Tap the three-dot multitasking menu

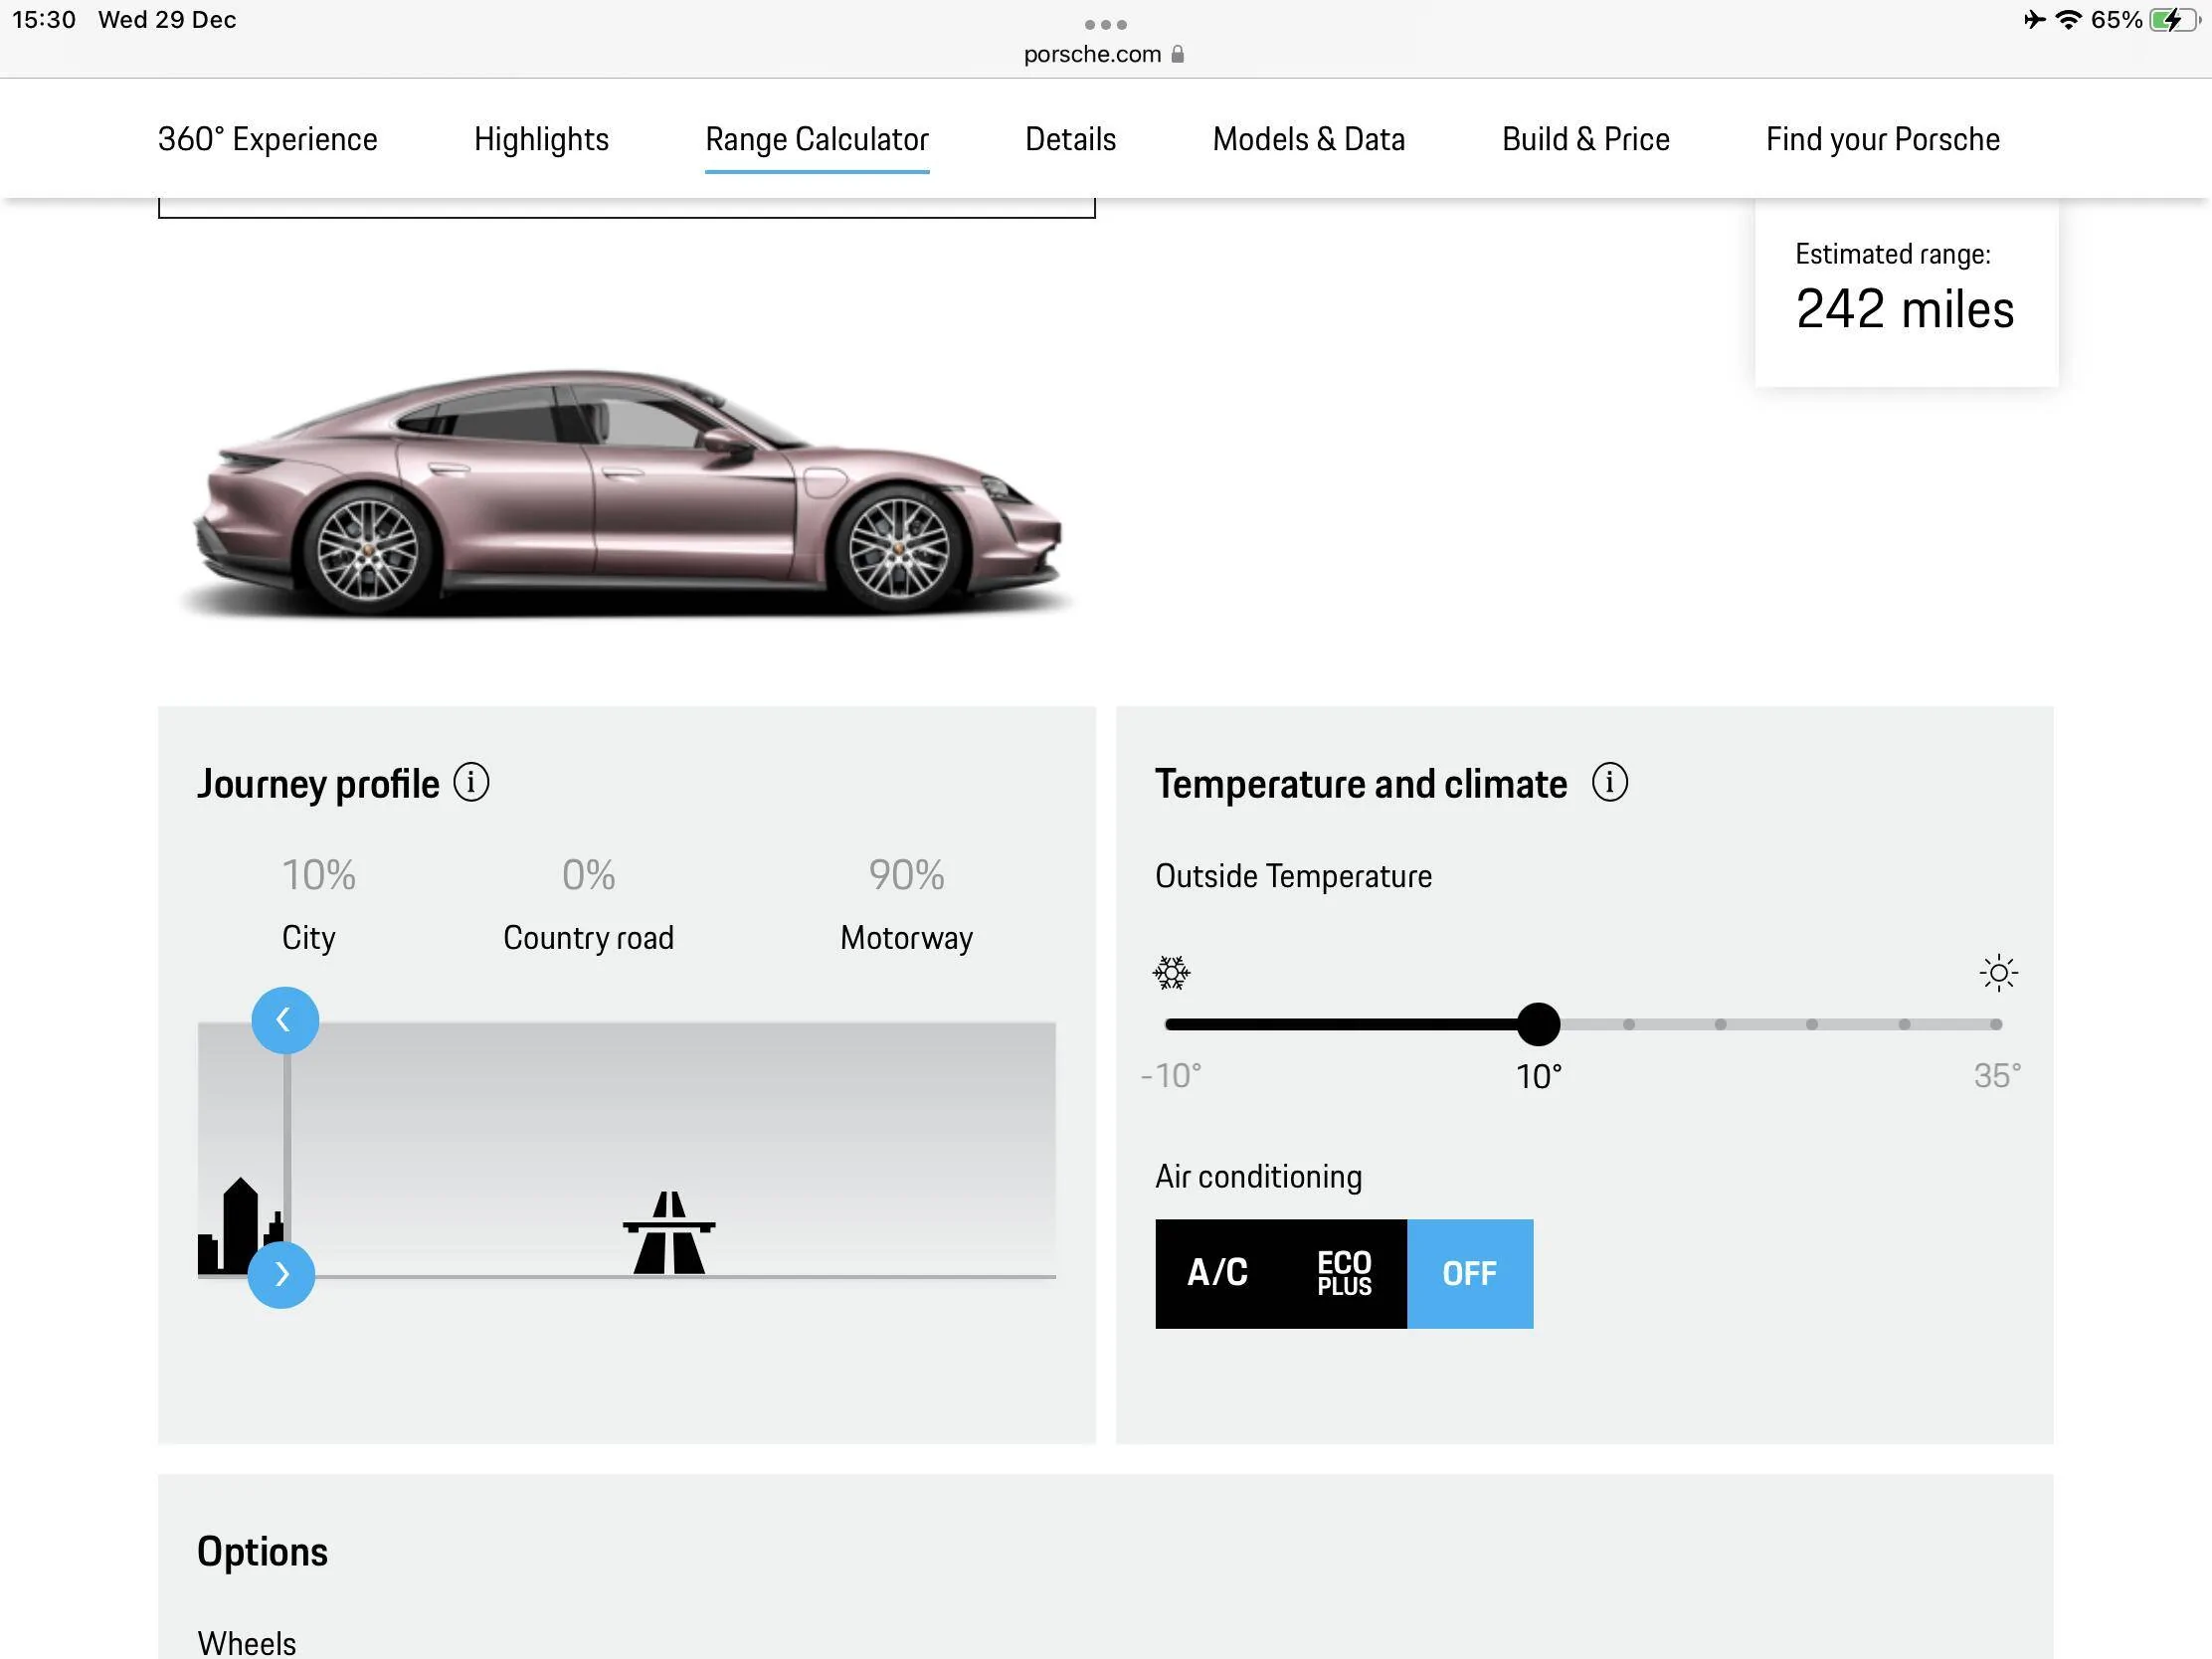pyautogui.click(x=1105, y=24)
